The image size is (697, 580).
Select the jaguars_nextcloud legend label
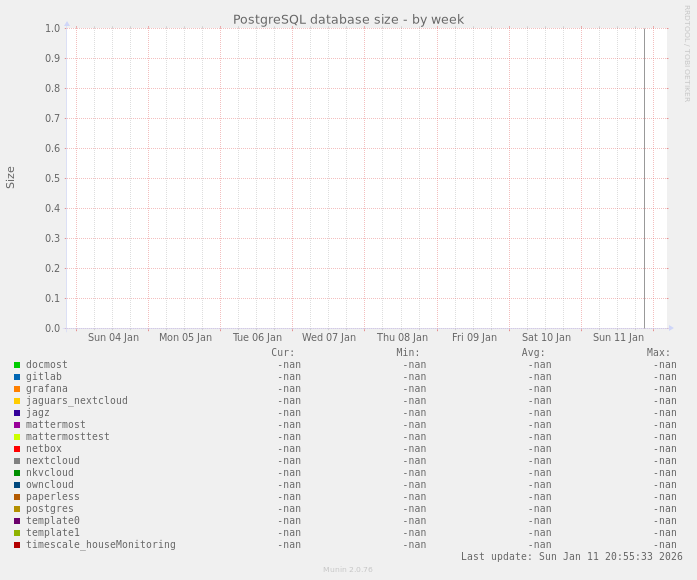pos(76,401)
